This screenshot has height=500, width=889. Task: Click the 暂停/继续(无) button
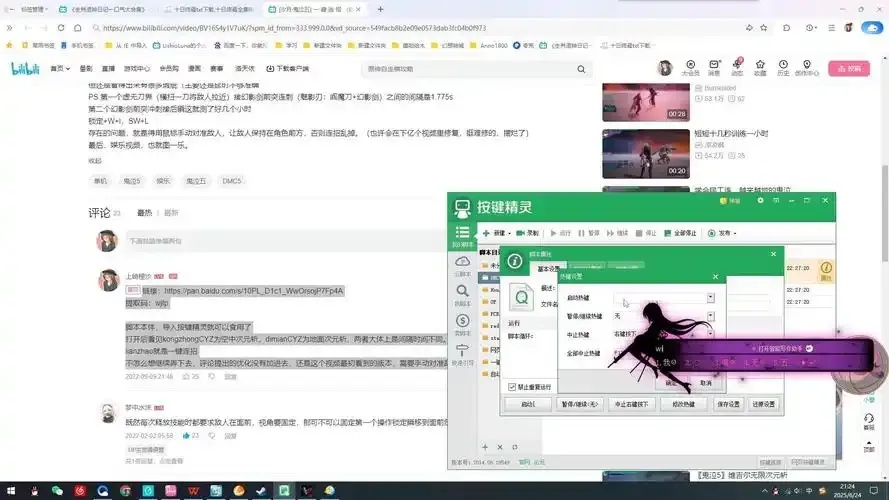click(x=579, y=404)
